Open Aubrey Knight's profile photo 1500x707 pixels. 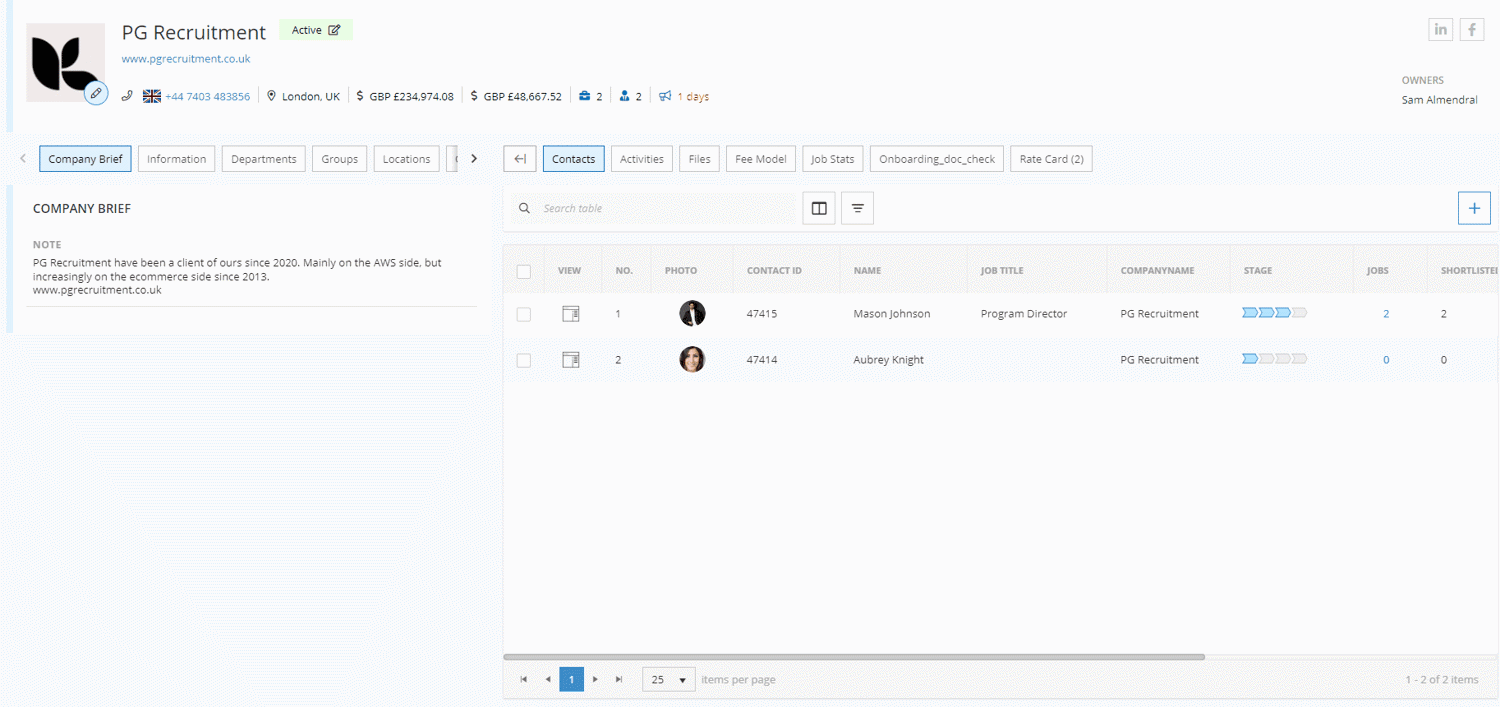click(692, 359)
